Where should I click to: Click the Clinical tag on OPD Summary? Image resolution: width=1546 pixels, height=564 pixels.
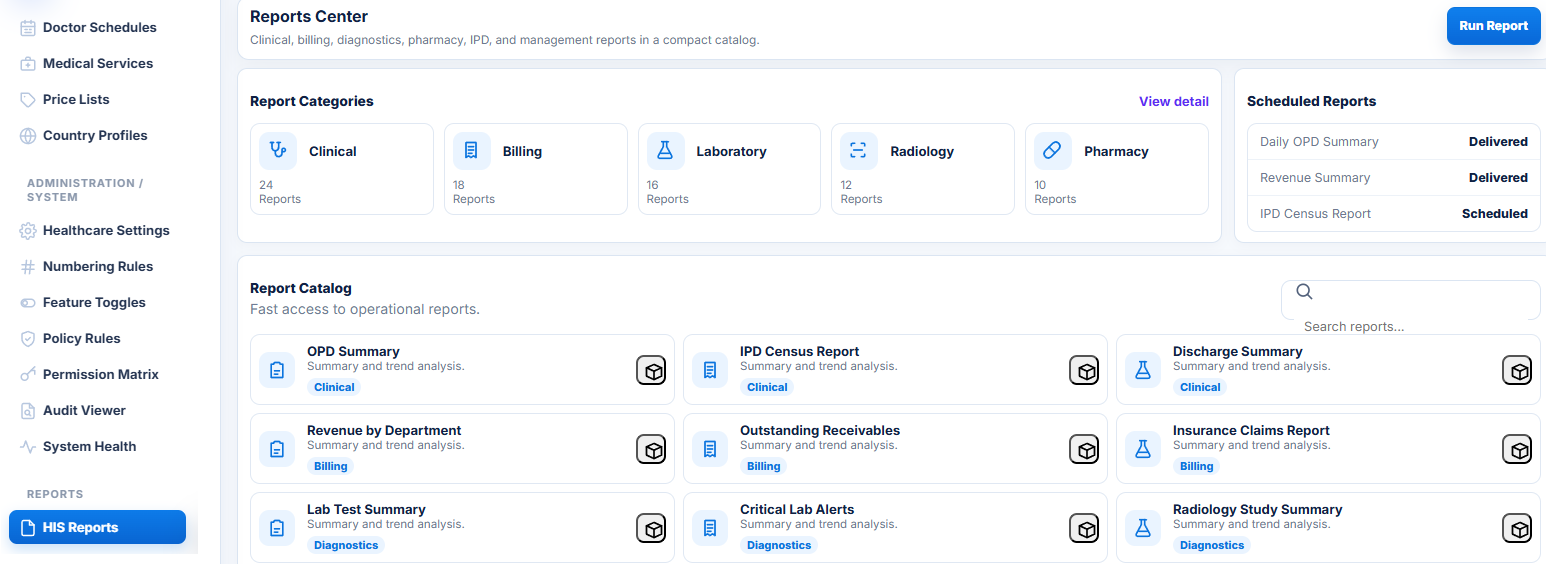point(334,387)
